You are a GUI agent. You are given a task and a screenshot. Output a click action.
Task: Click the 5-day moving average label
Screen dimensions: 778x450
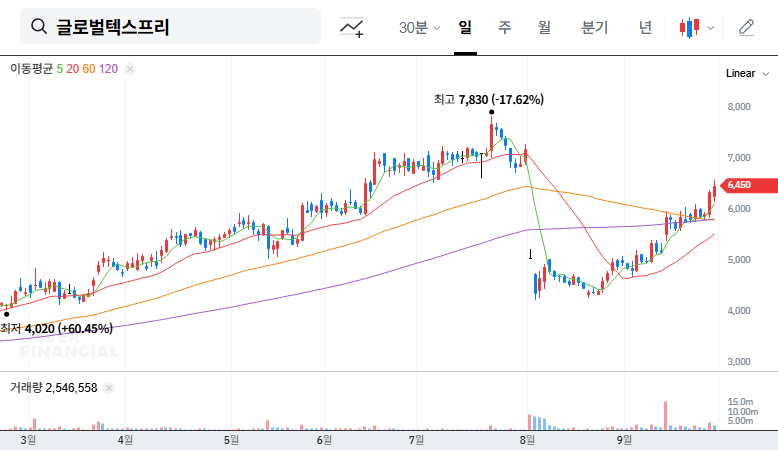(x=60, y=69)
